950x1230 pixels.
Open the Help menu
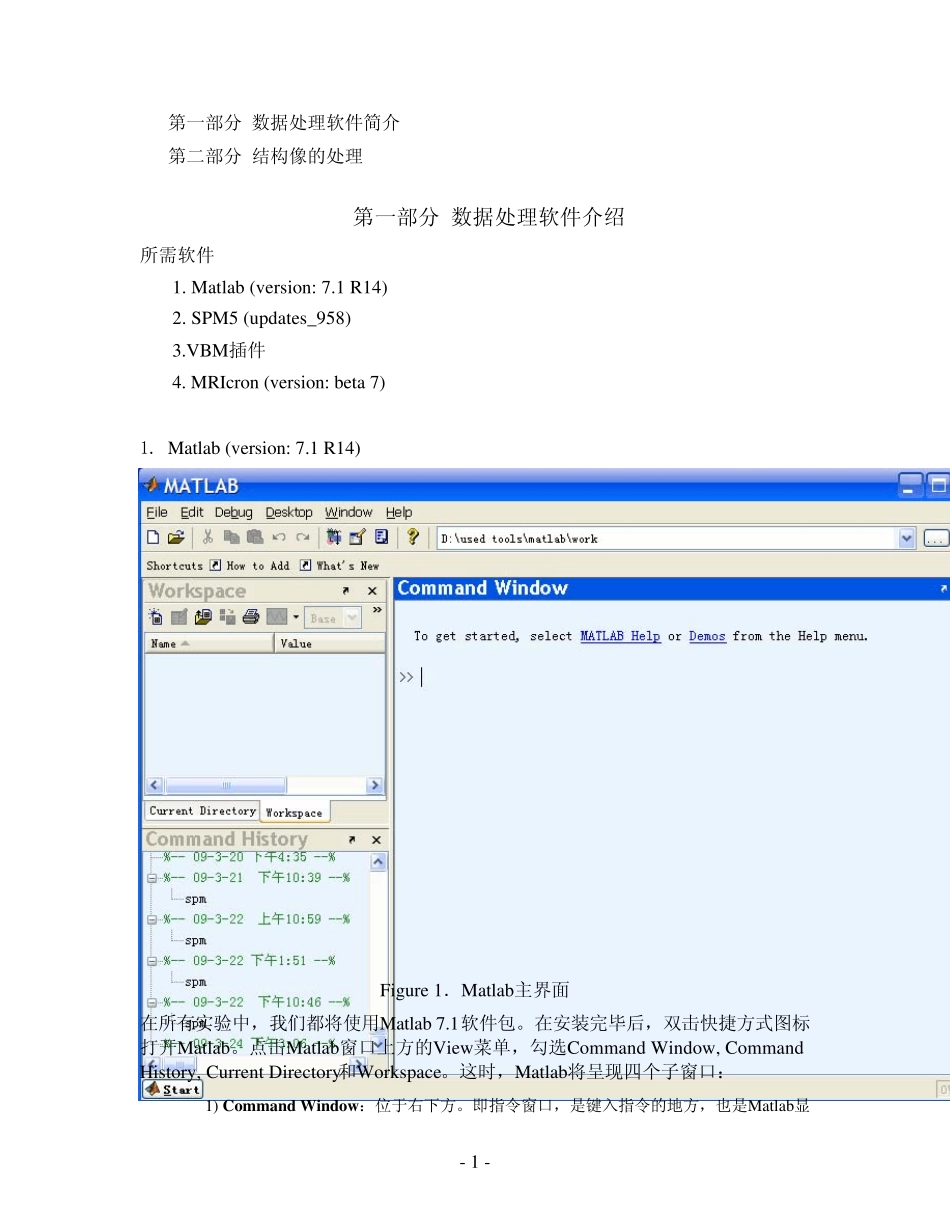click(x=399, y=512)
